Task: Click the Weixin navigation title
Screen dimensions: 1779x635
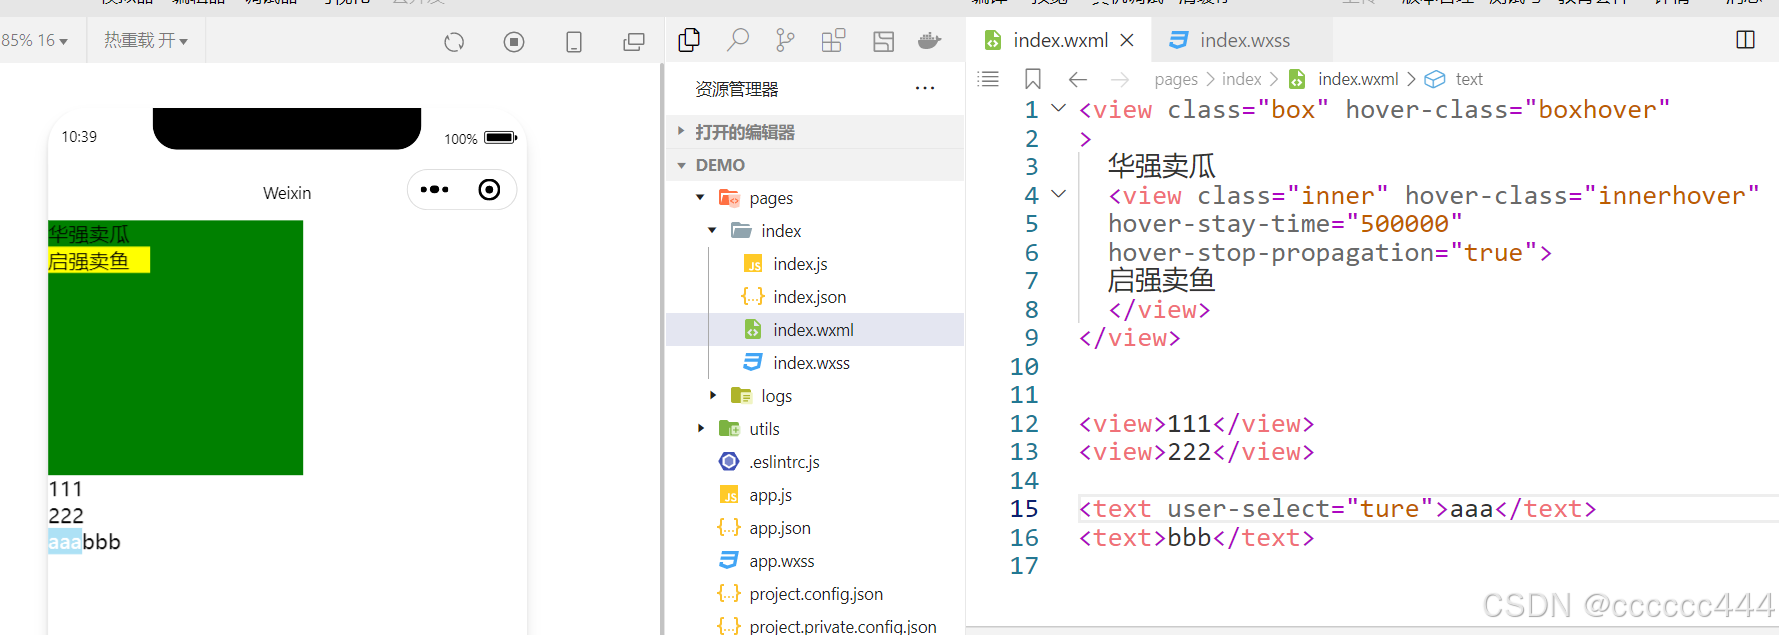Action: (287, 193)
